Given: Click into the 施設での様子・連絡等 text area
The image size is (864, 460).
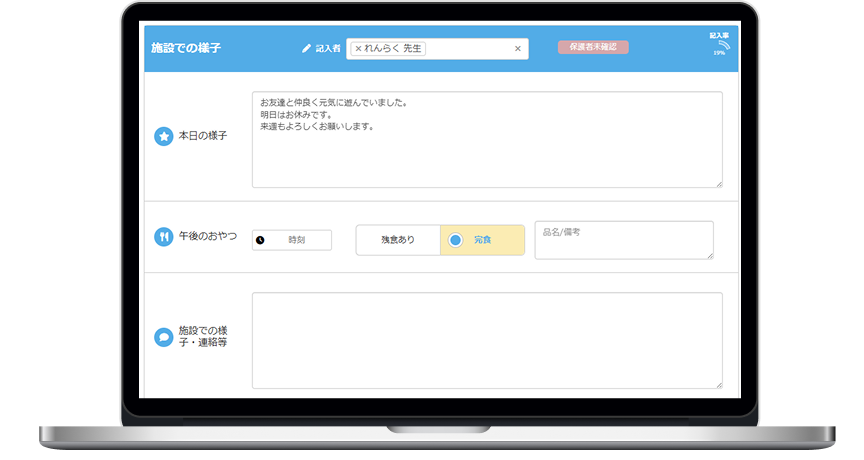Looking at the screenshot, I should 487,340.
